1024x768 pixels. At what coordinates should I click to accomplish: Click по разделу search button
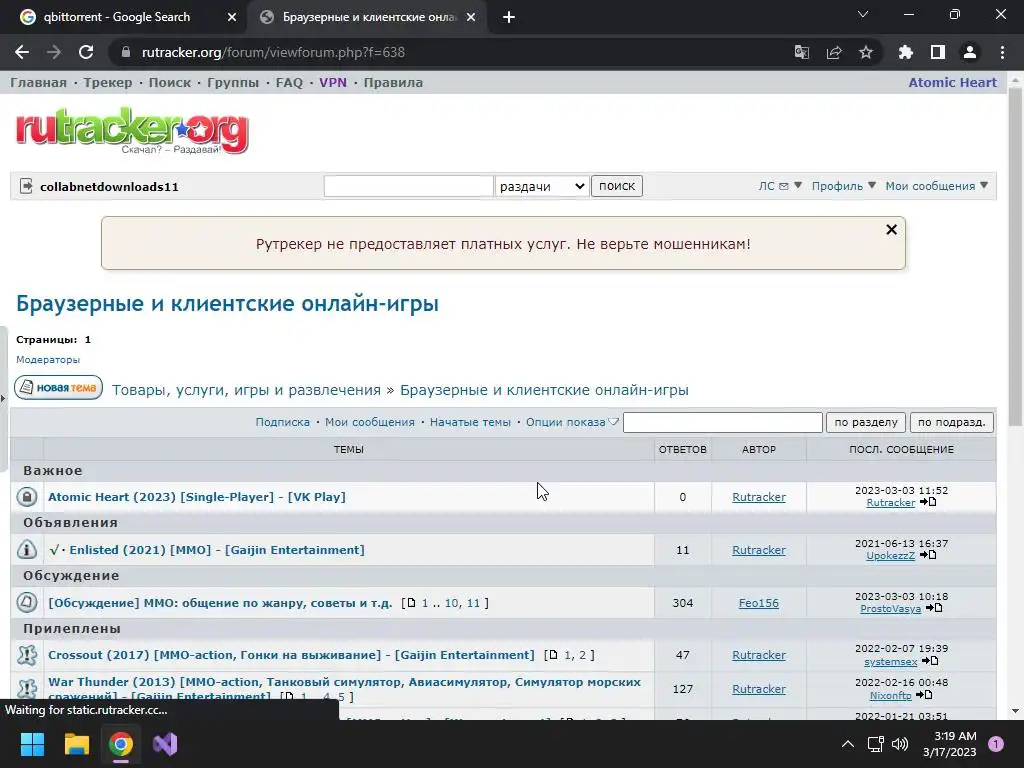[x=866, y=423]
